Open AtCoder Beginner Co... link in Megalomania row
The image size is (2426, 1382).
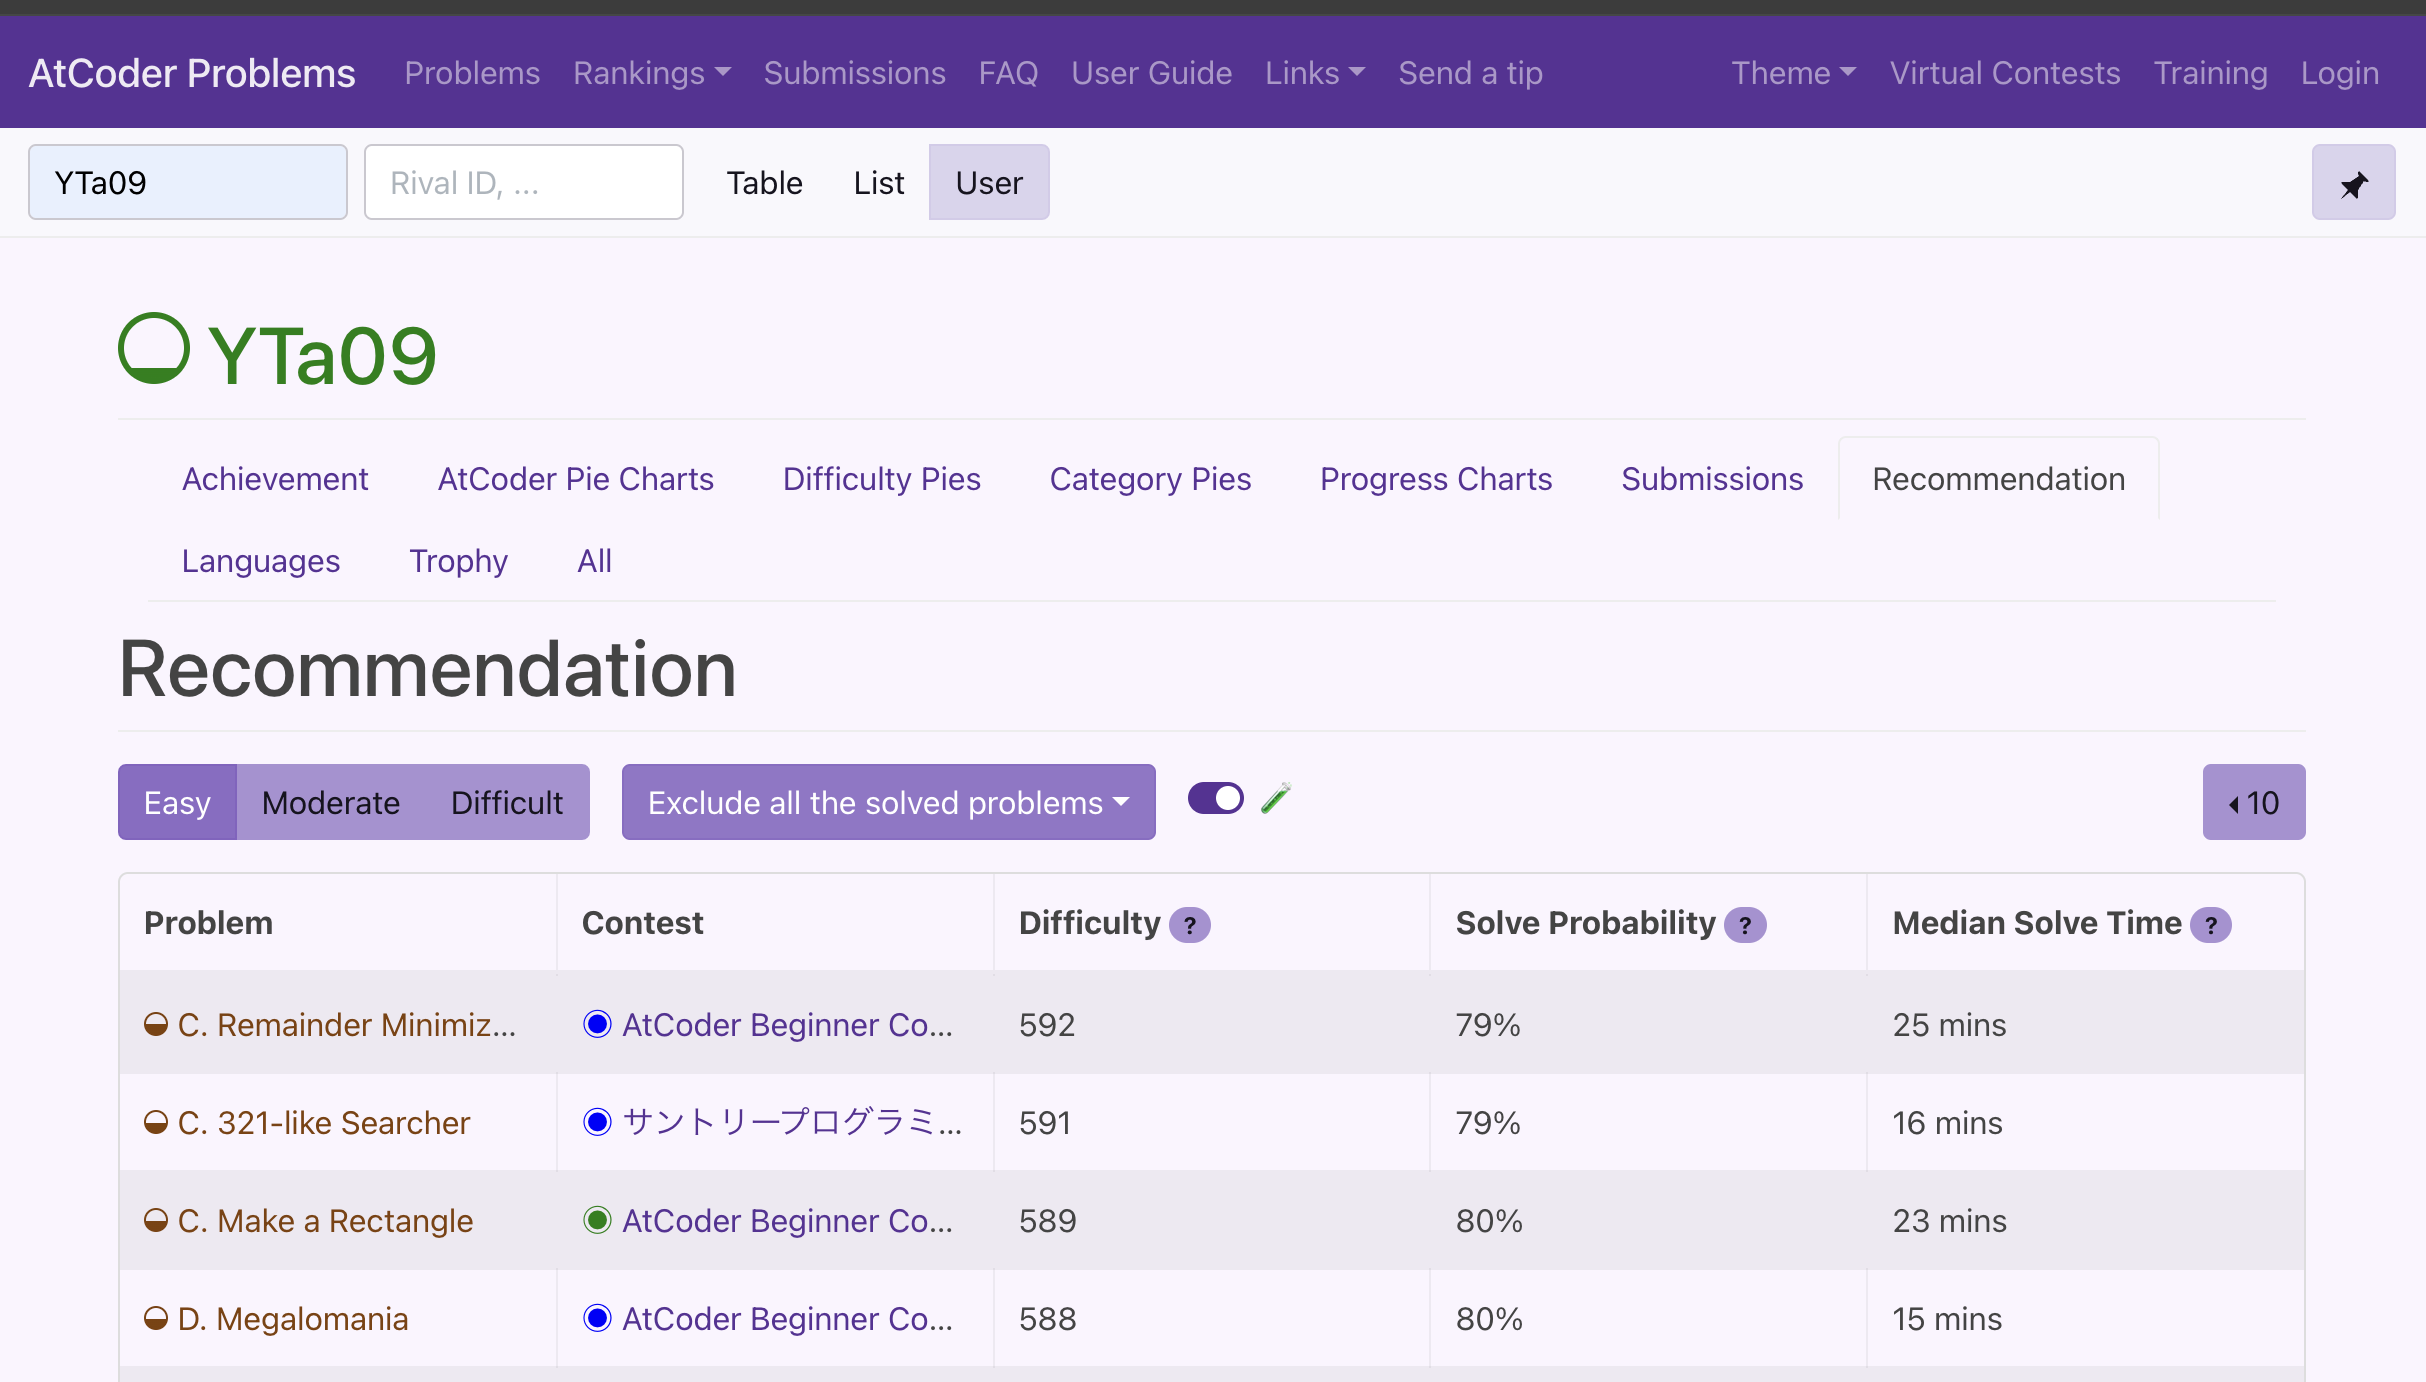[788, 1318]
